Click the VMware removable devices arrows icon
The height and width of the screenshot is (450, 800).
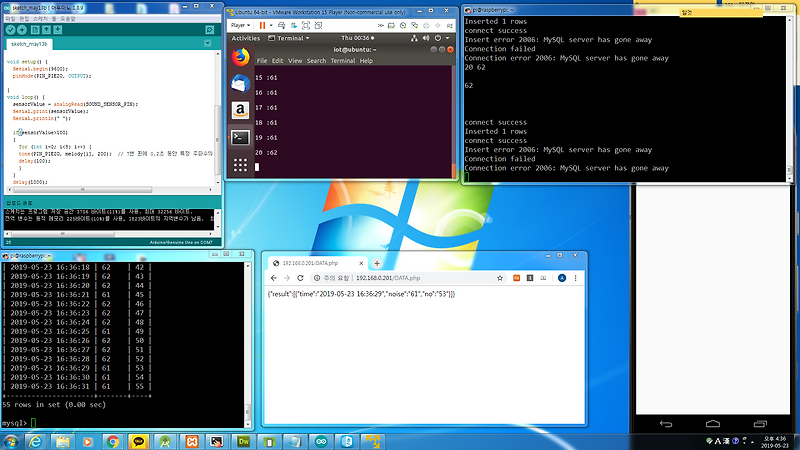[381, 26]
